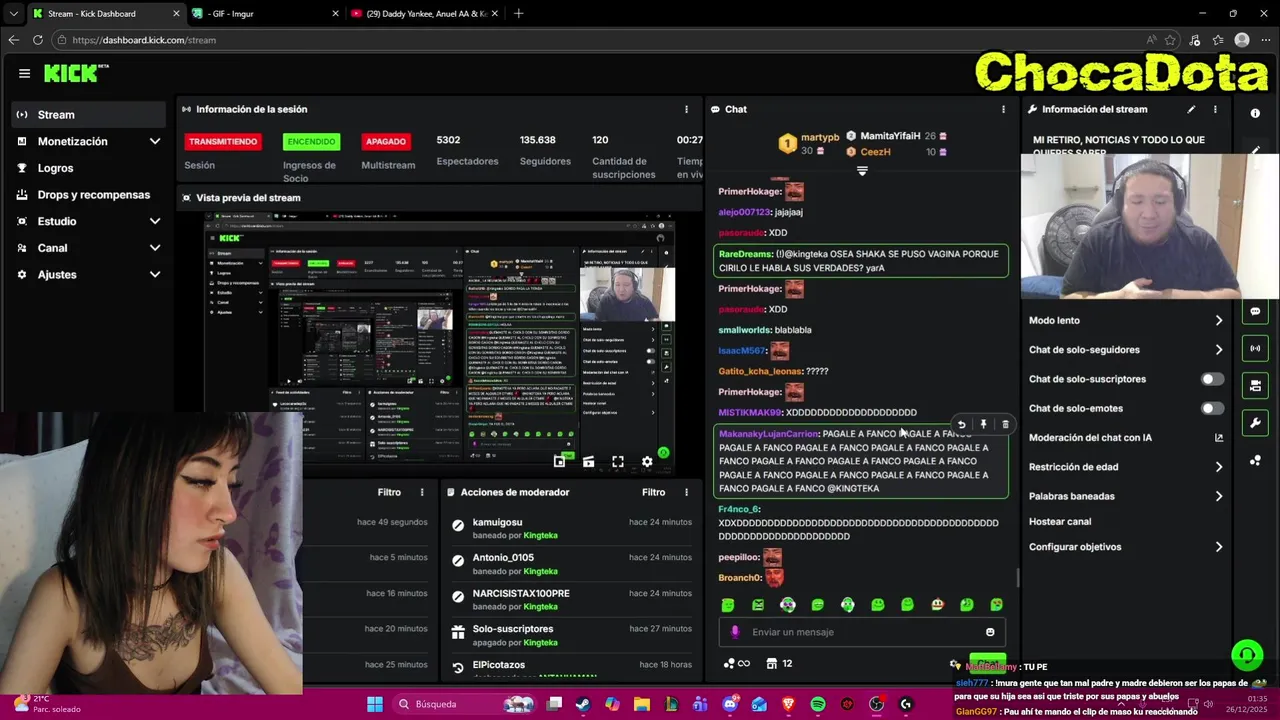Switch to the GIF - Imgur browser tab

coord(265,13)
